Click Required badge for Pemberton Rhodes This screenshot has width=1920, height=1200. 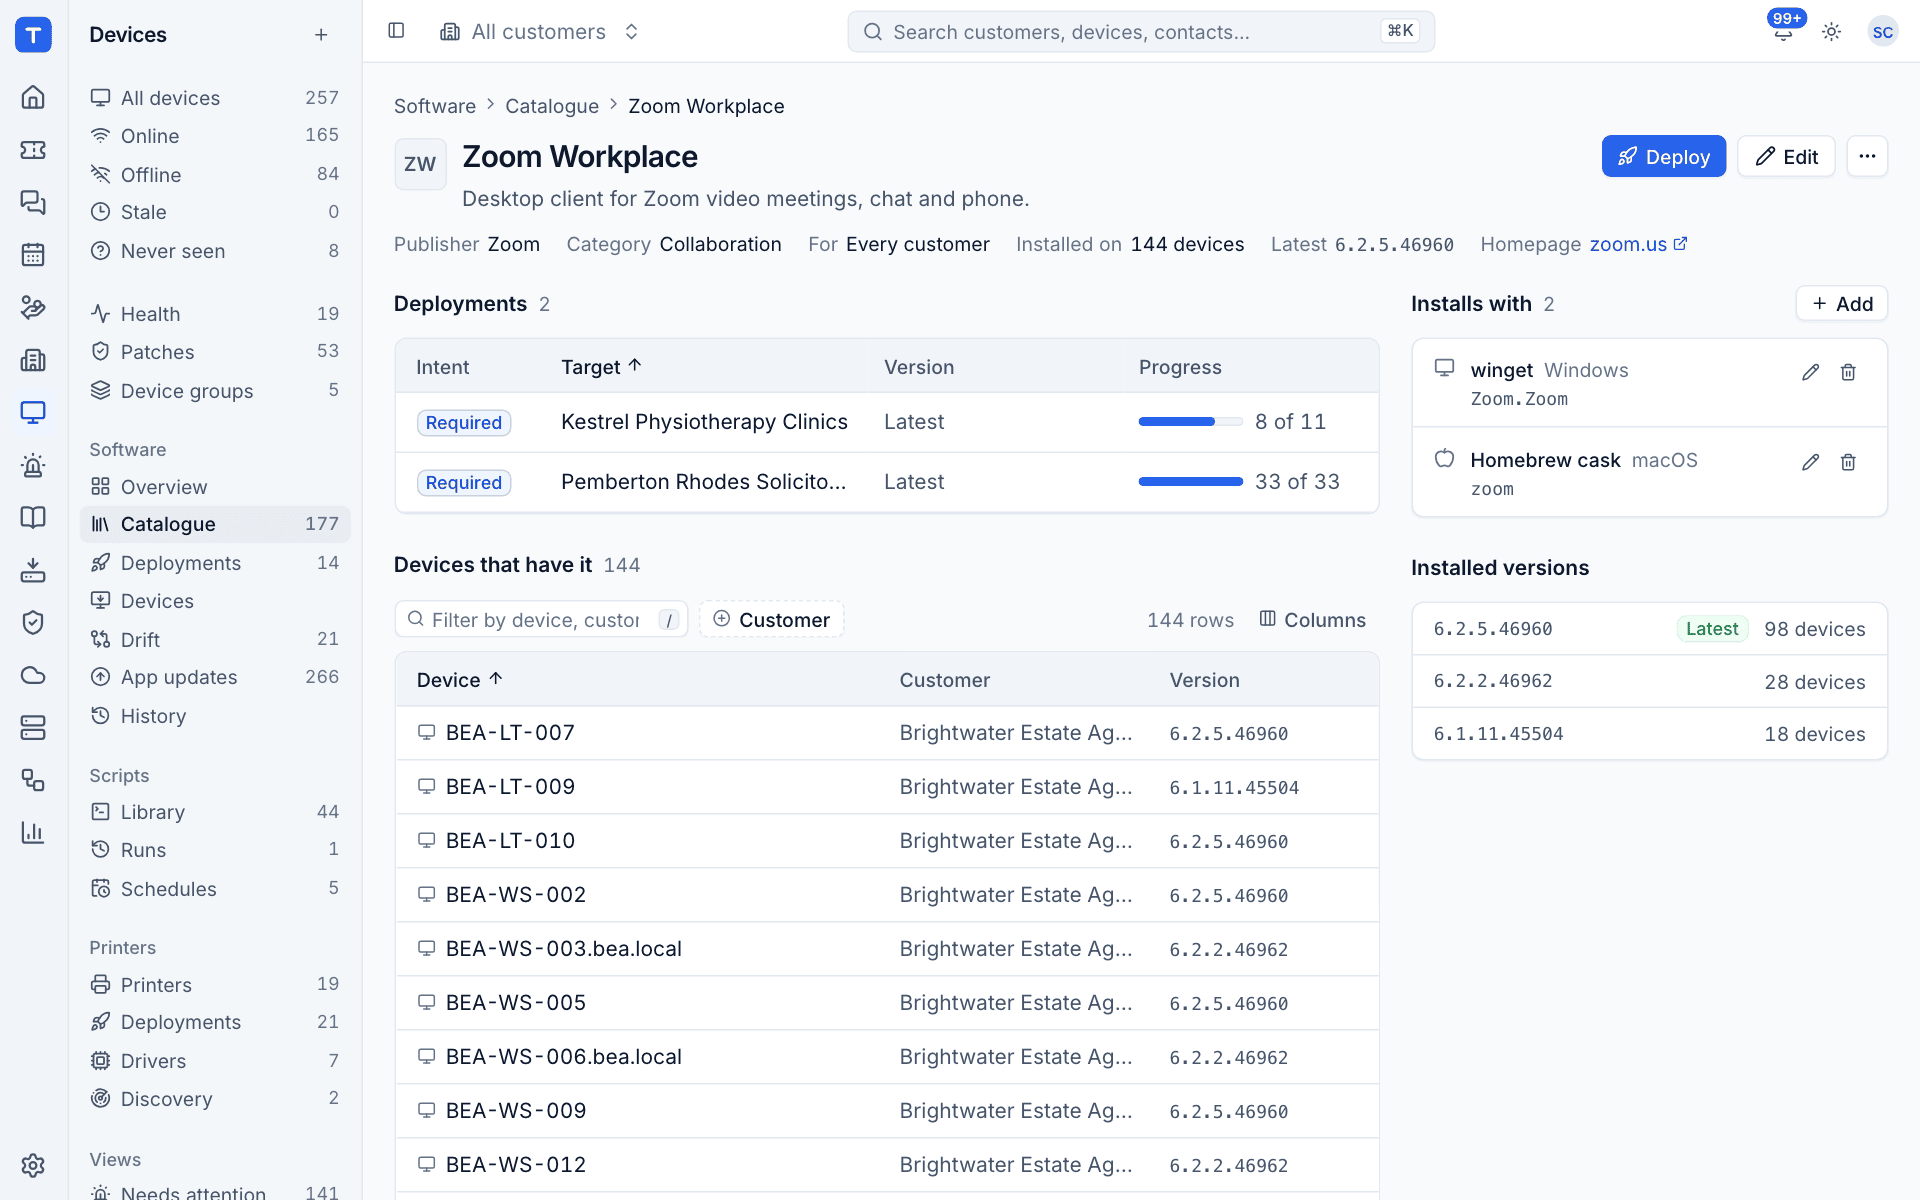[x=464, y=483]
